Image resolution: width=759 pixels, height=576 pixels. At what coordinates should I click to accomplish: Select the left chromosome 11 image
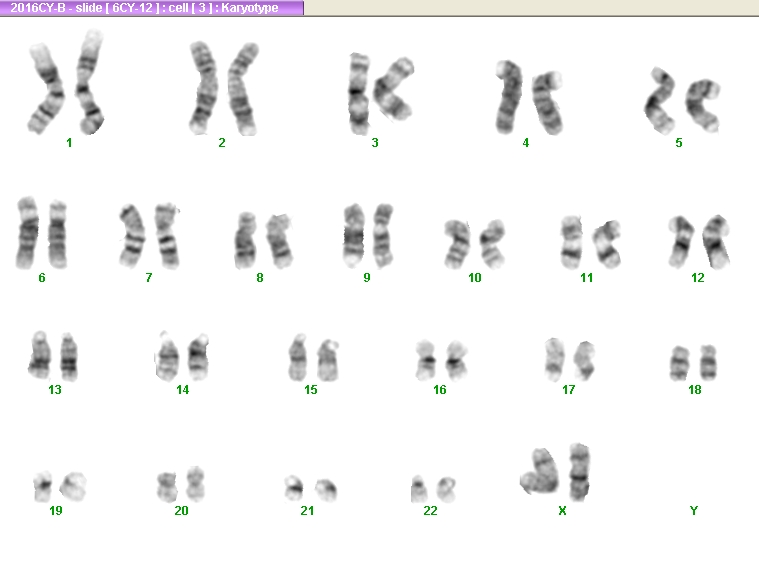click(x=572, y=242)
